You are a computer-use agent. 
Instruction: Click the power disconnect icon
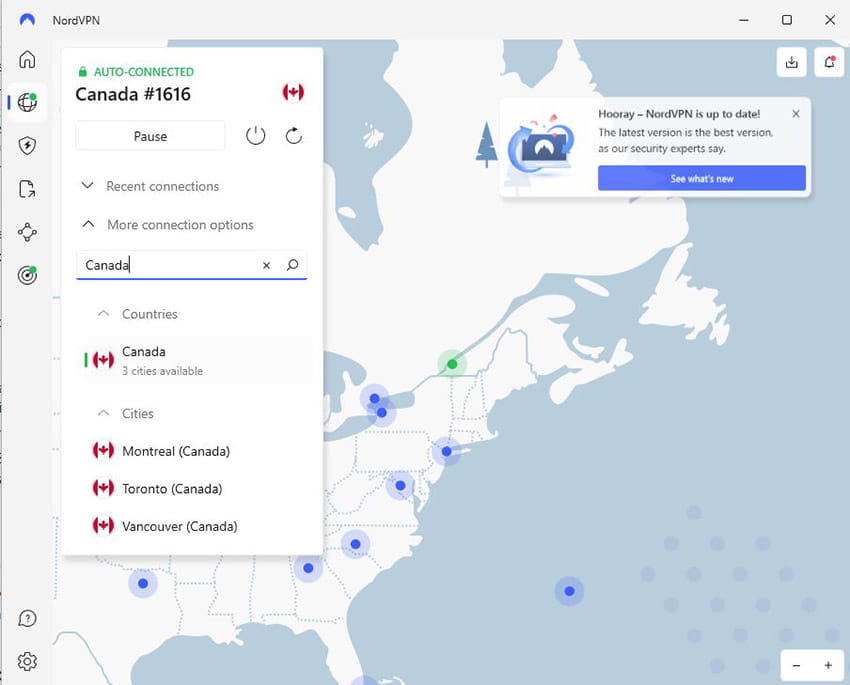[x=255, y=135]
